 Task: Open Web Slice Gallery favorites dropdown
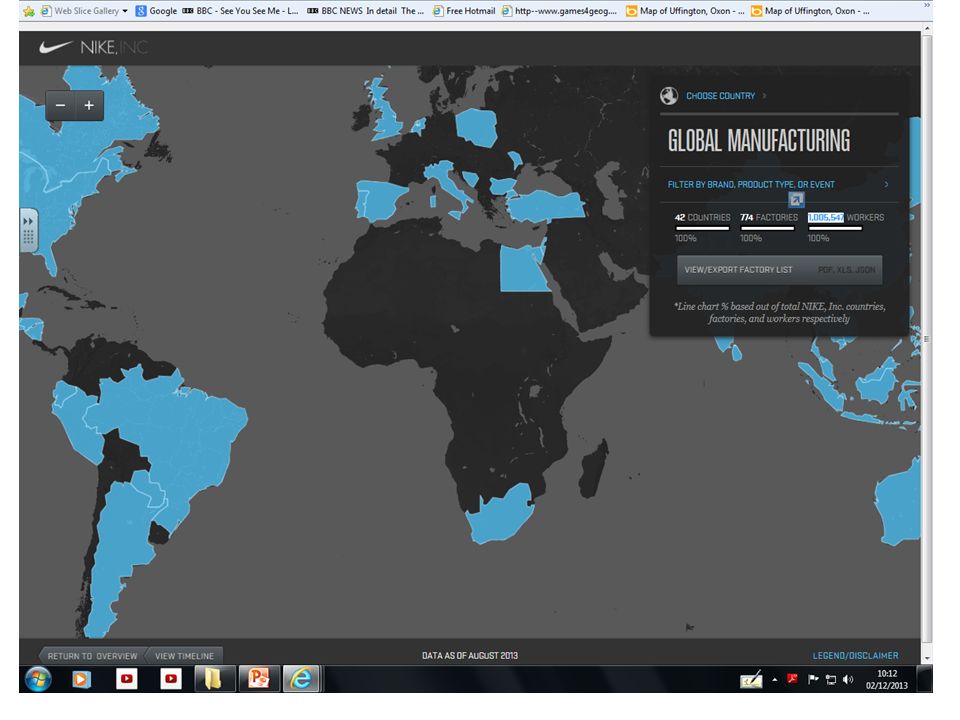click(84, 11)
